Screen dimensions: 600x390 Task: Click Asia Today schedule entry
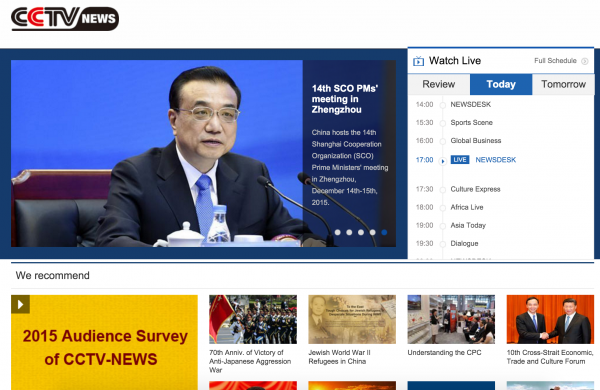tap(468, 225)
